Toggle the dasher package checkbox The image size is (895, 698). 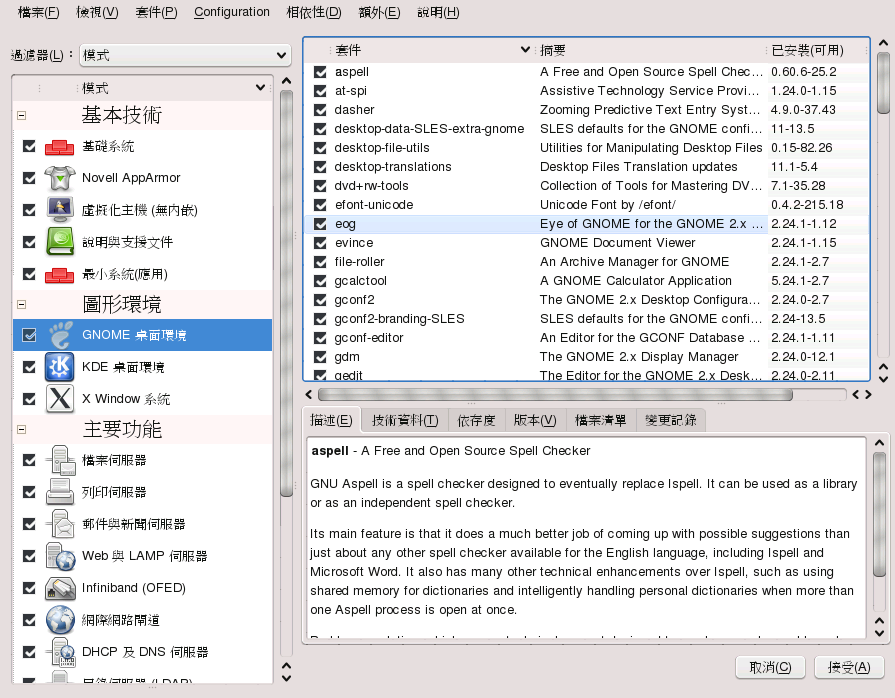(x=320, y=110)
